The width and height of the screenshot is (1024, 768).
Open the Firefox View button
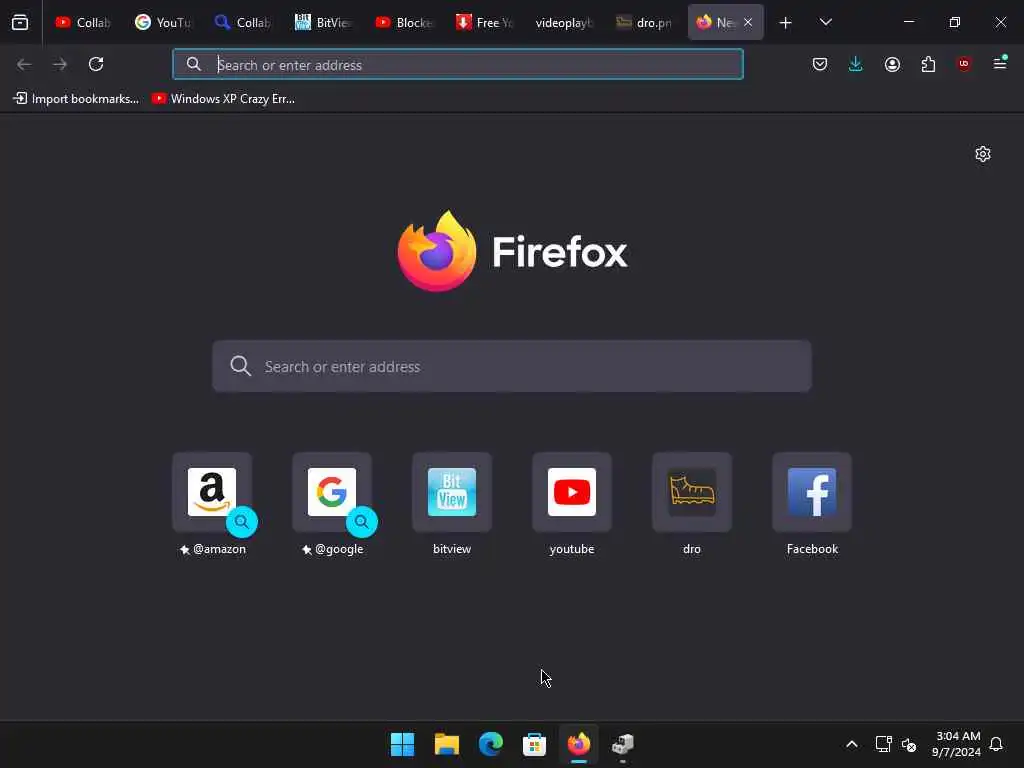(x=20, y=22)
